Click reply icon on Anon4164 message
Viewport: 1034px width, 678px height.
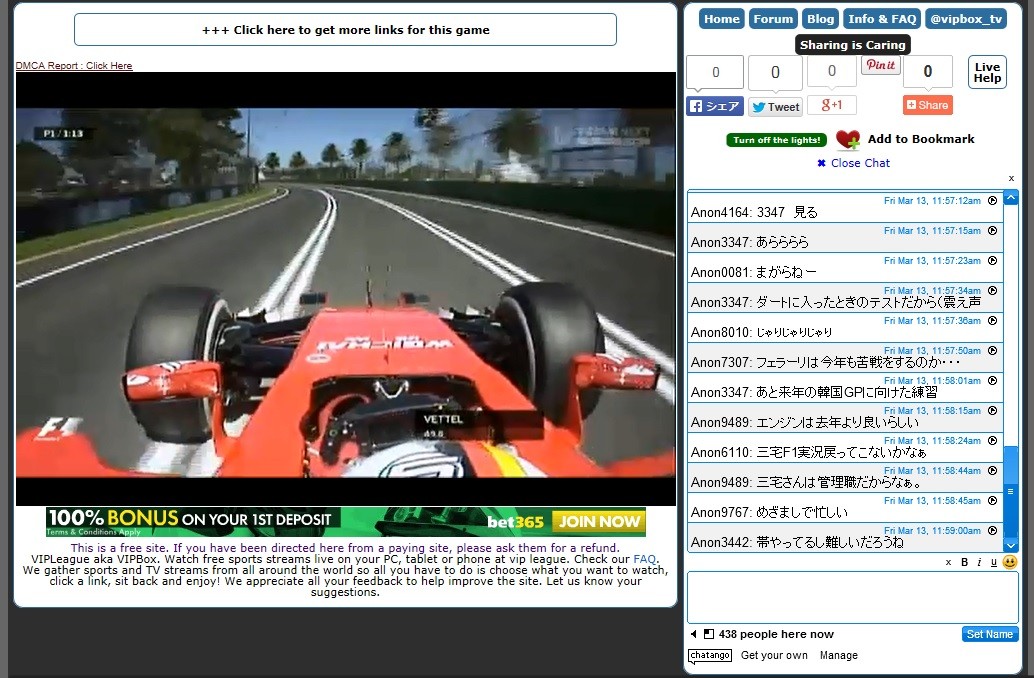[992, 200]
